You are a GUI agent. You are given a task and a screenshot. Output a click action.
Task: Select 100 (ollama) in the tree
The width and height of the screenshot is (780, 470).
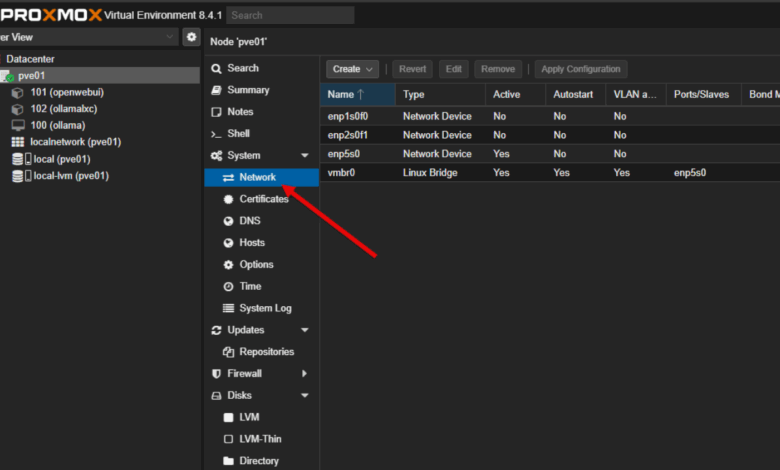coord(58,125)
